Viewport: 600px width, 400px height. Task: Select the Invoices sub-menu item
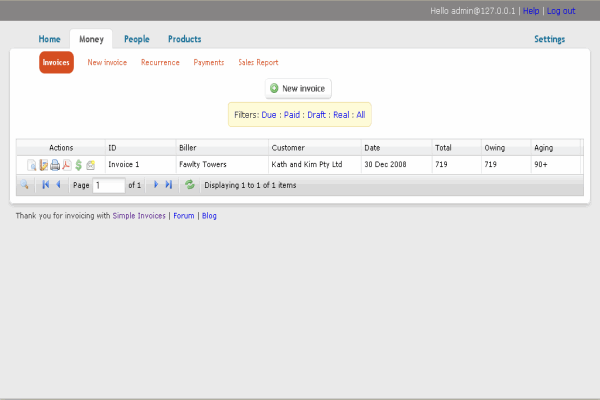click(x=56, y=62)
